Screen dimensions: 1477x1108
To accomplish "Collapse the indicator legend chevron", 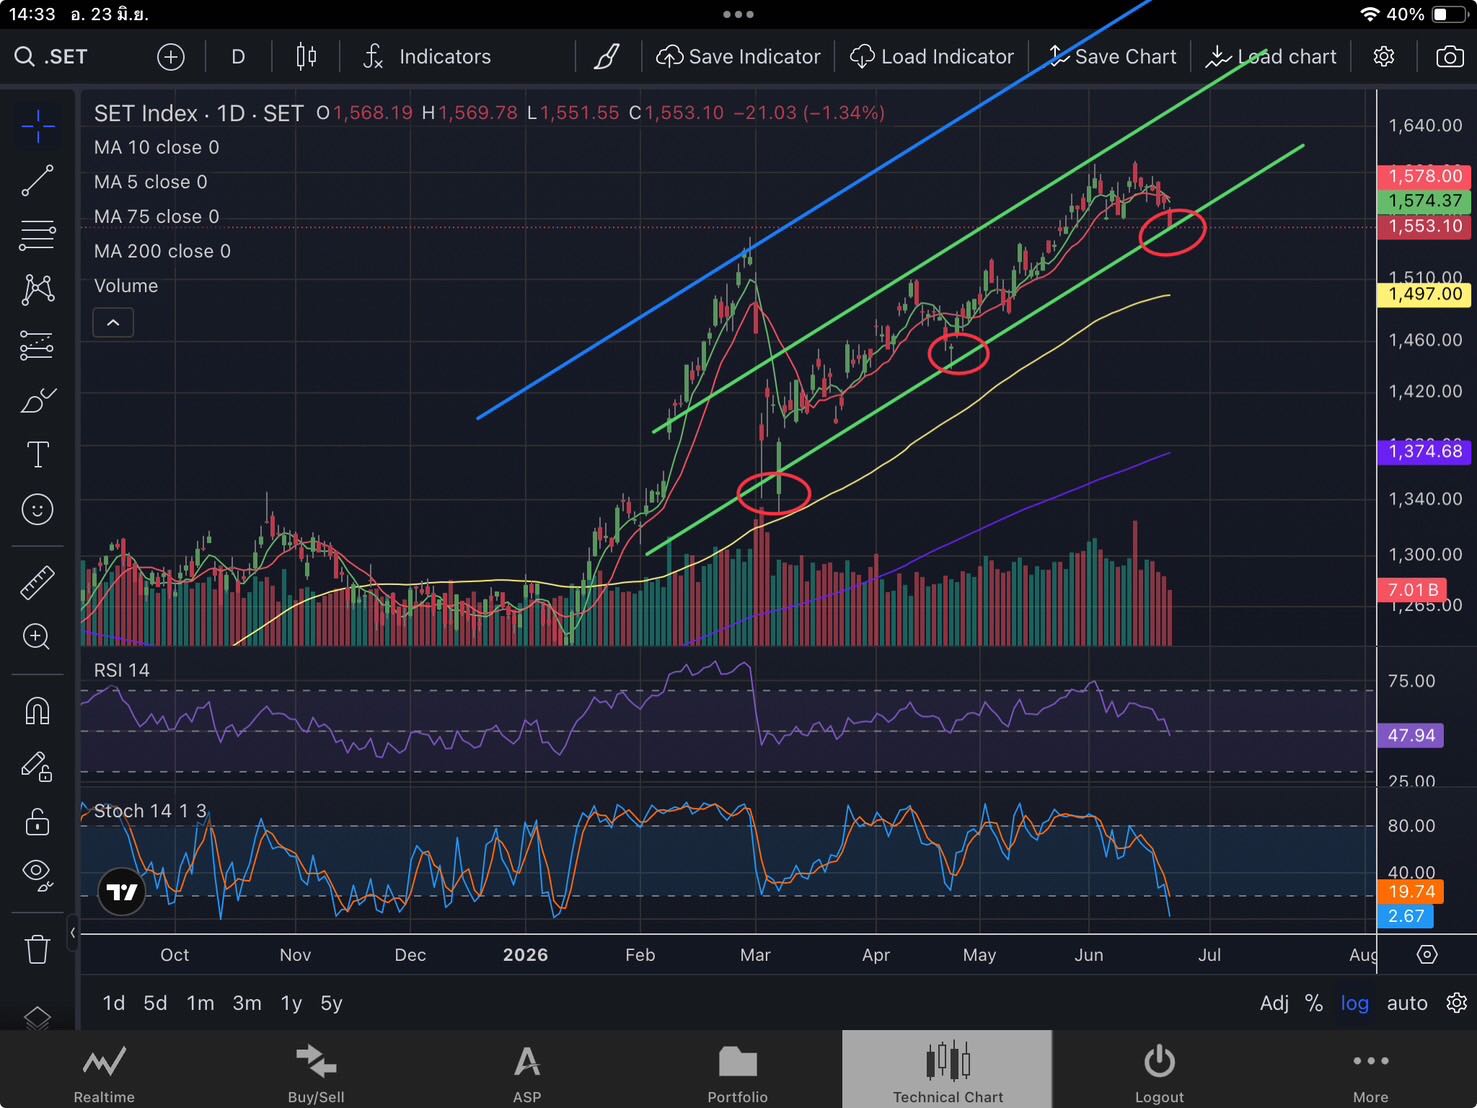I will pyautogui.click(x=113, y=323).
